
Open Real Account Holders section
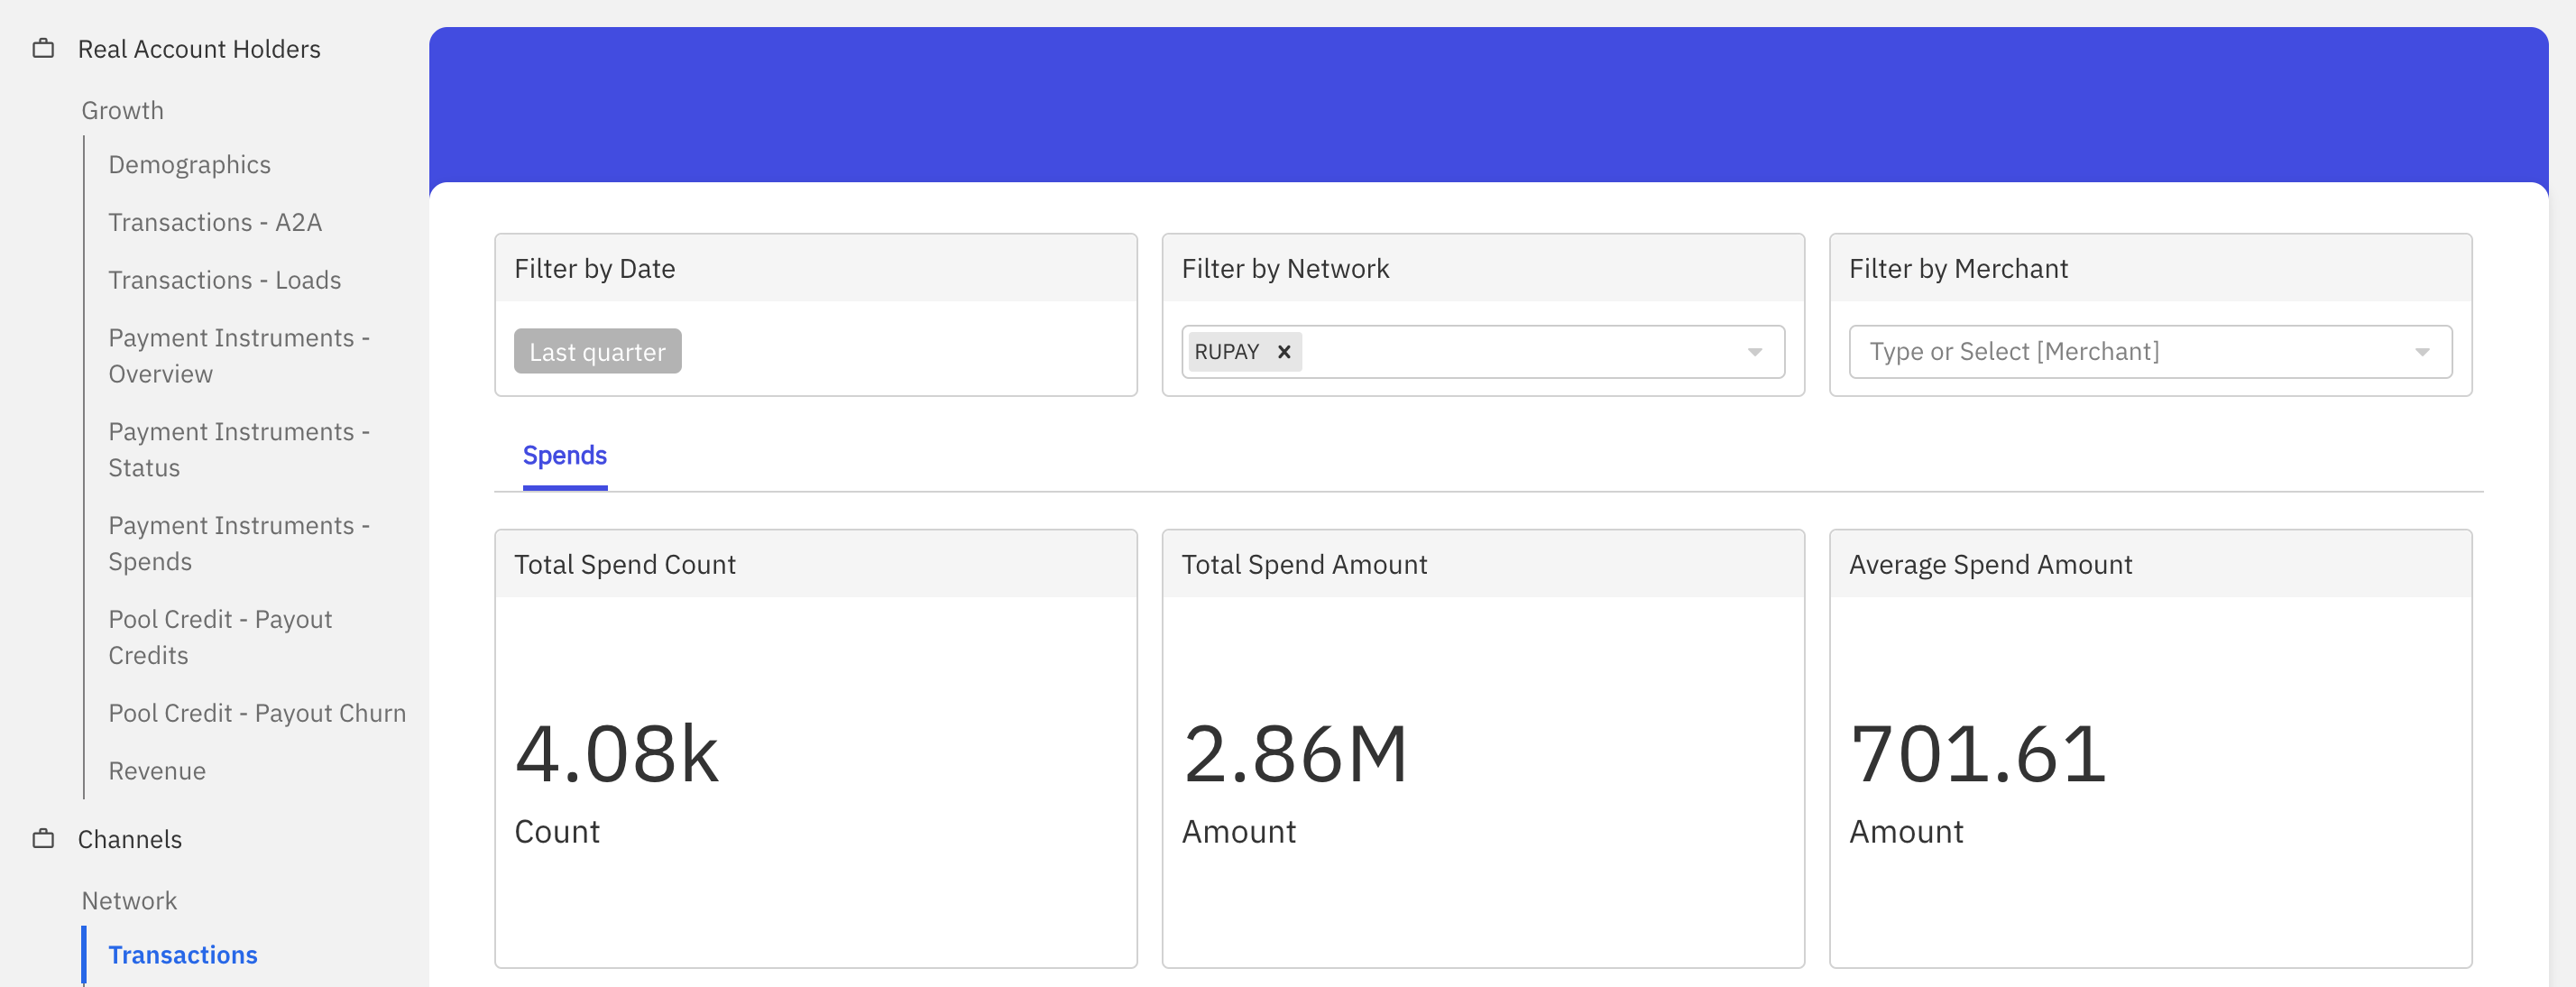coord(199,49)
